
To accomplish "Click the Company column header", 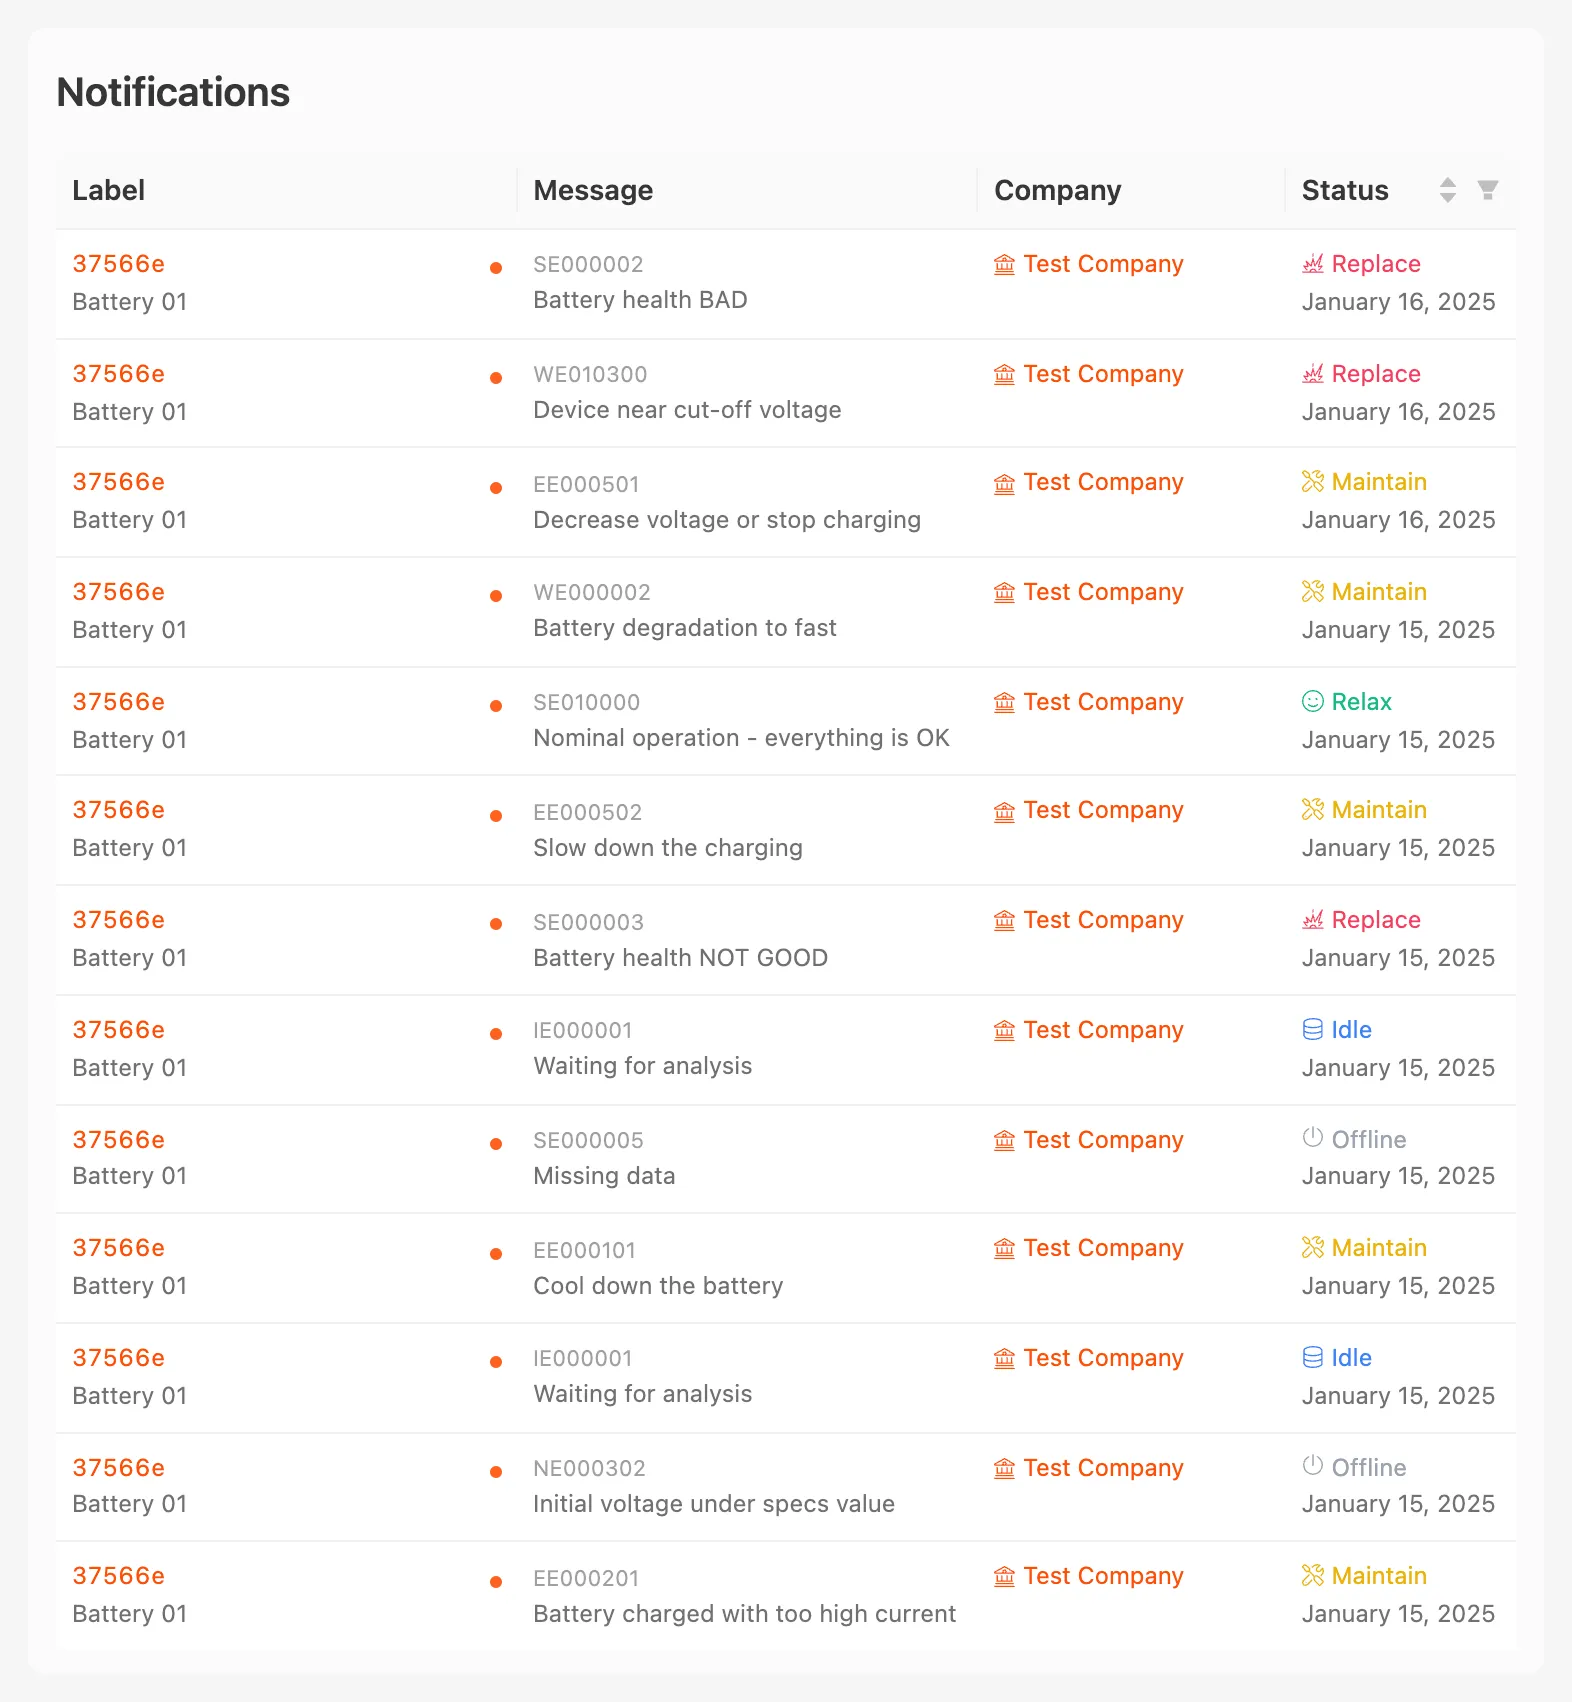I will (1057, 190).
